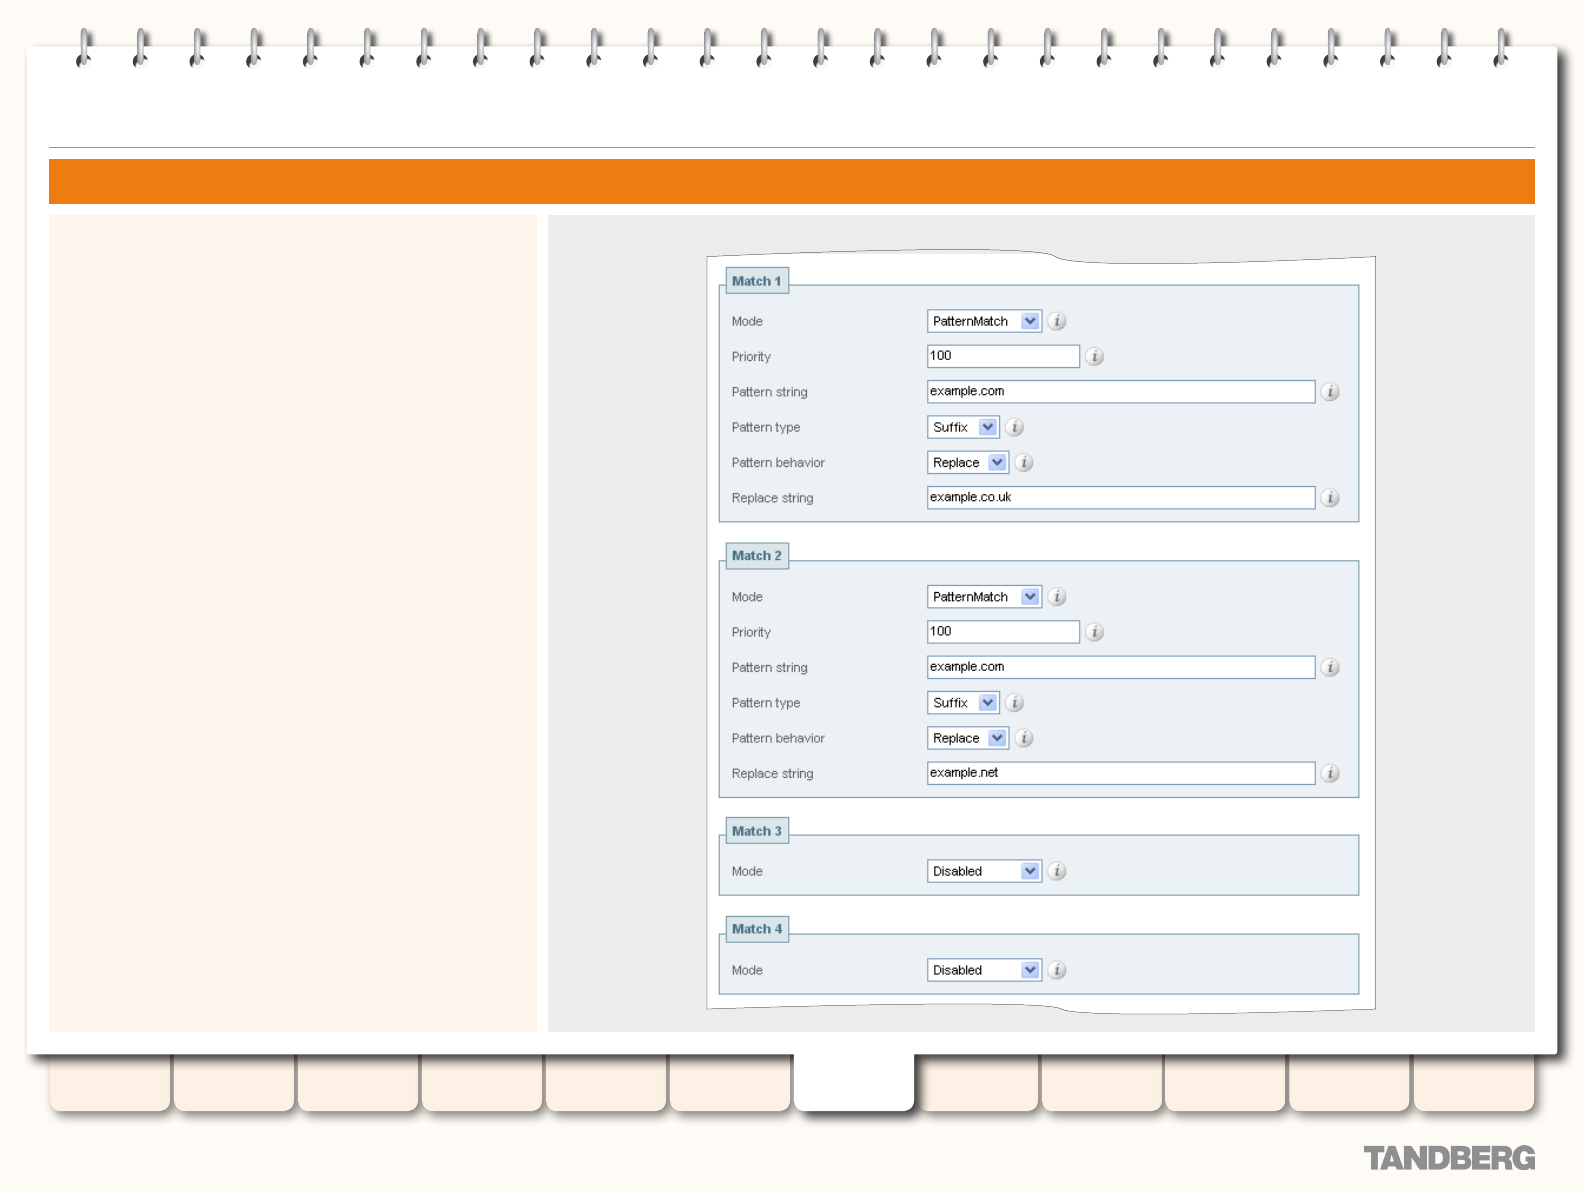Click Pattern behavior label in Match 2
Screen dimensions: 1584x1191
778,738
